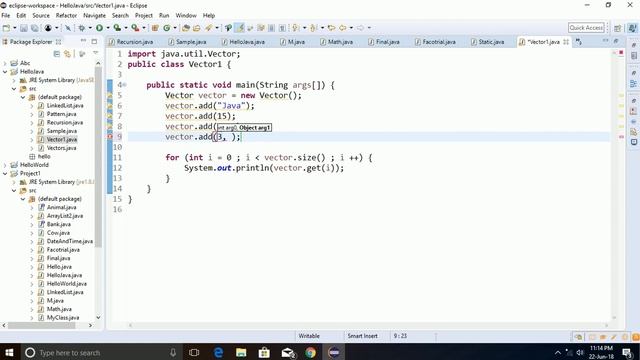Fold the main method at line 4

tap(124, 85)
